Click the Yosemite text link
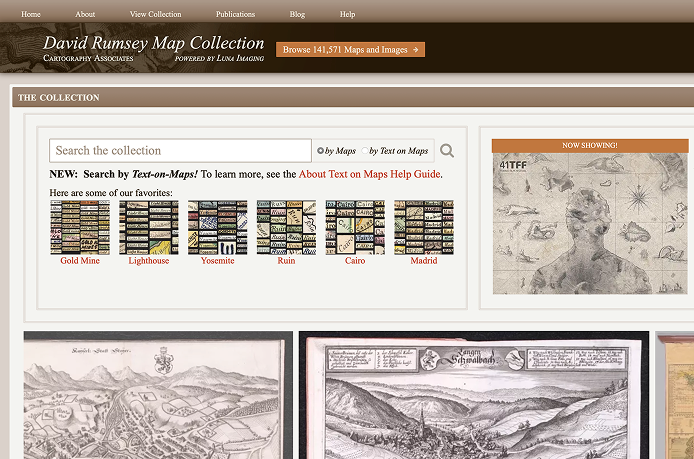This screenshot has height=459, width=694. tap(218, 261)
